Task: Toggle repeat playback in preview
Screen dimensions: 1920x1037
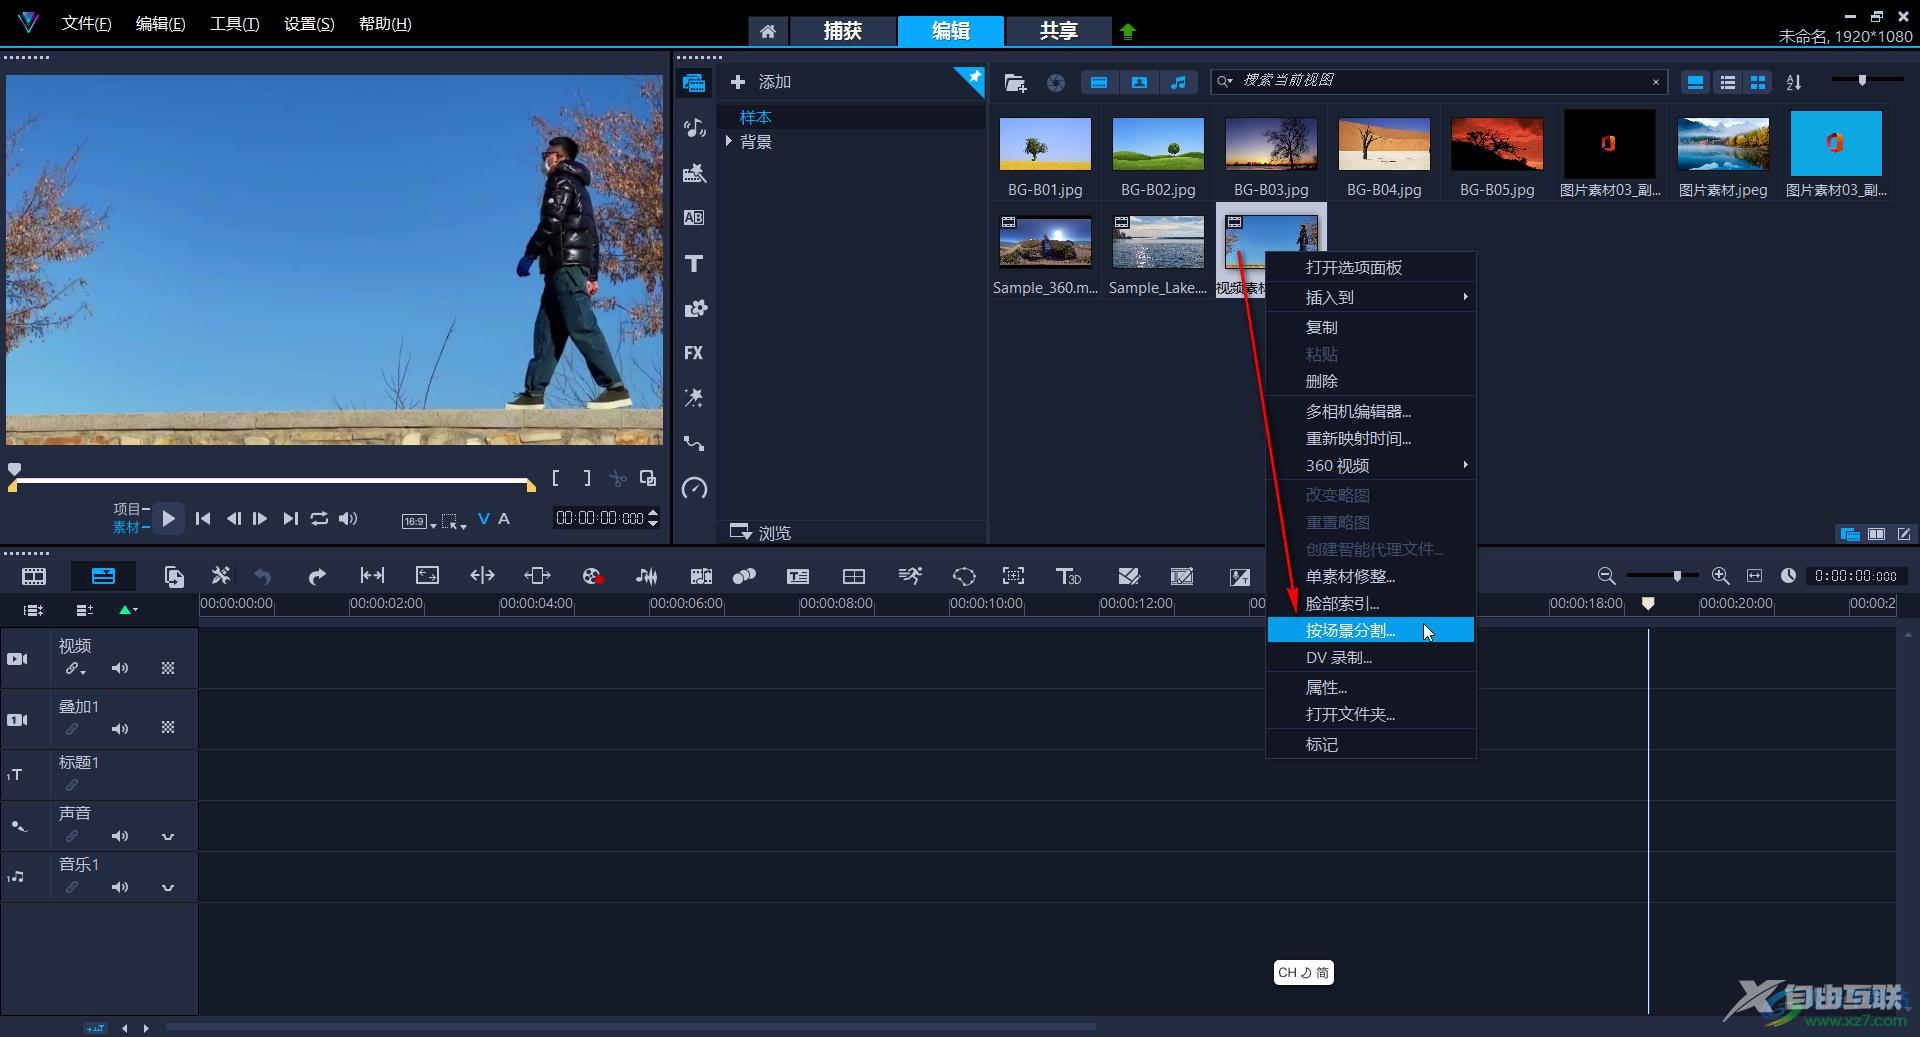Action: 319,518
